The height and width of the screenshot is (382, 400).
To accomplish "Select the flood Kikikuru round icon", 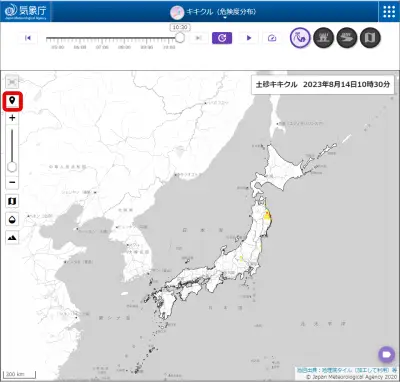I will tap(347, 38).
